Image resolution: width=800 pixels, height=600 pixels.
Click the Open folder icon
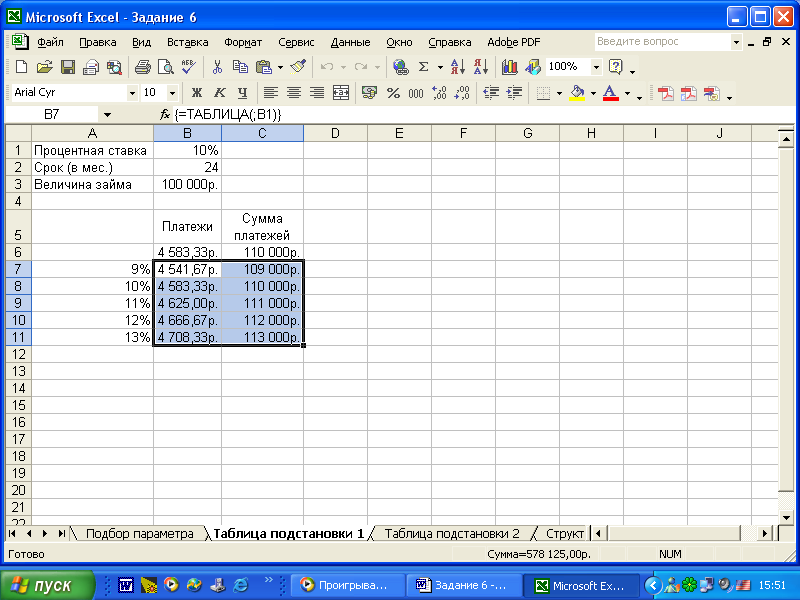coord(44,67)
